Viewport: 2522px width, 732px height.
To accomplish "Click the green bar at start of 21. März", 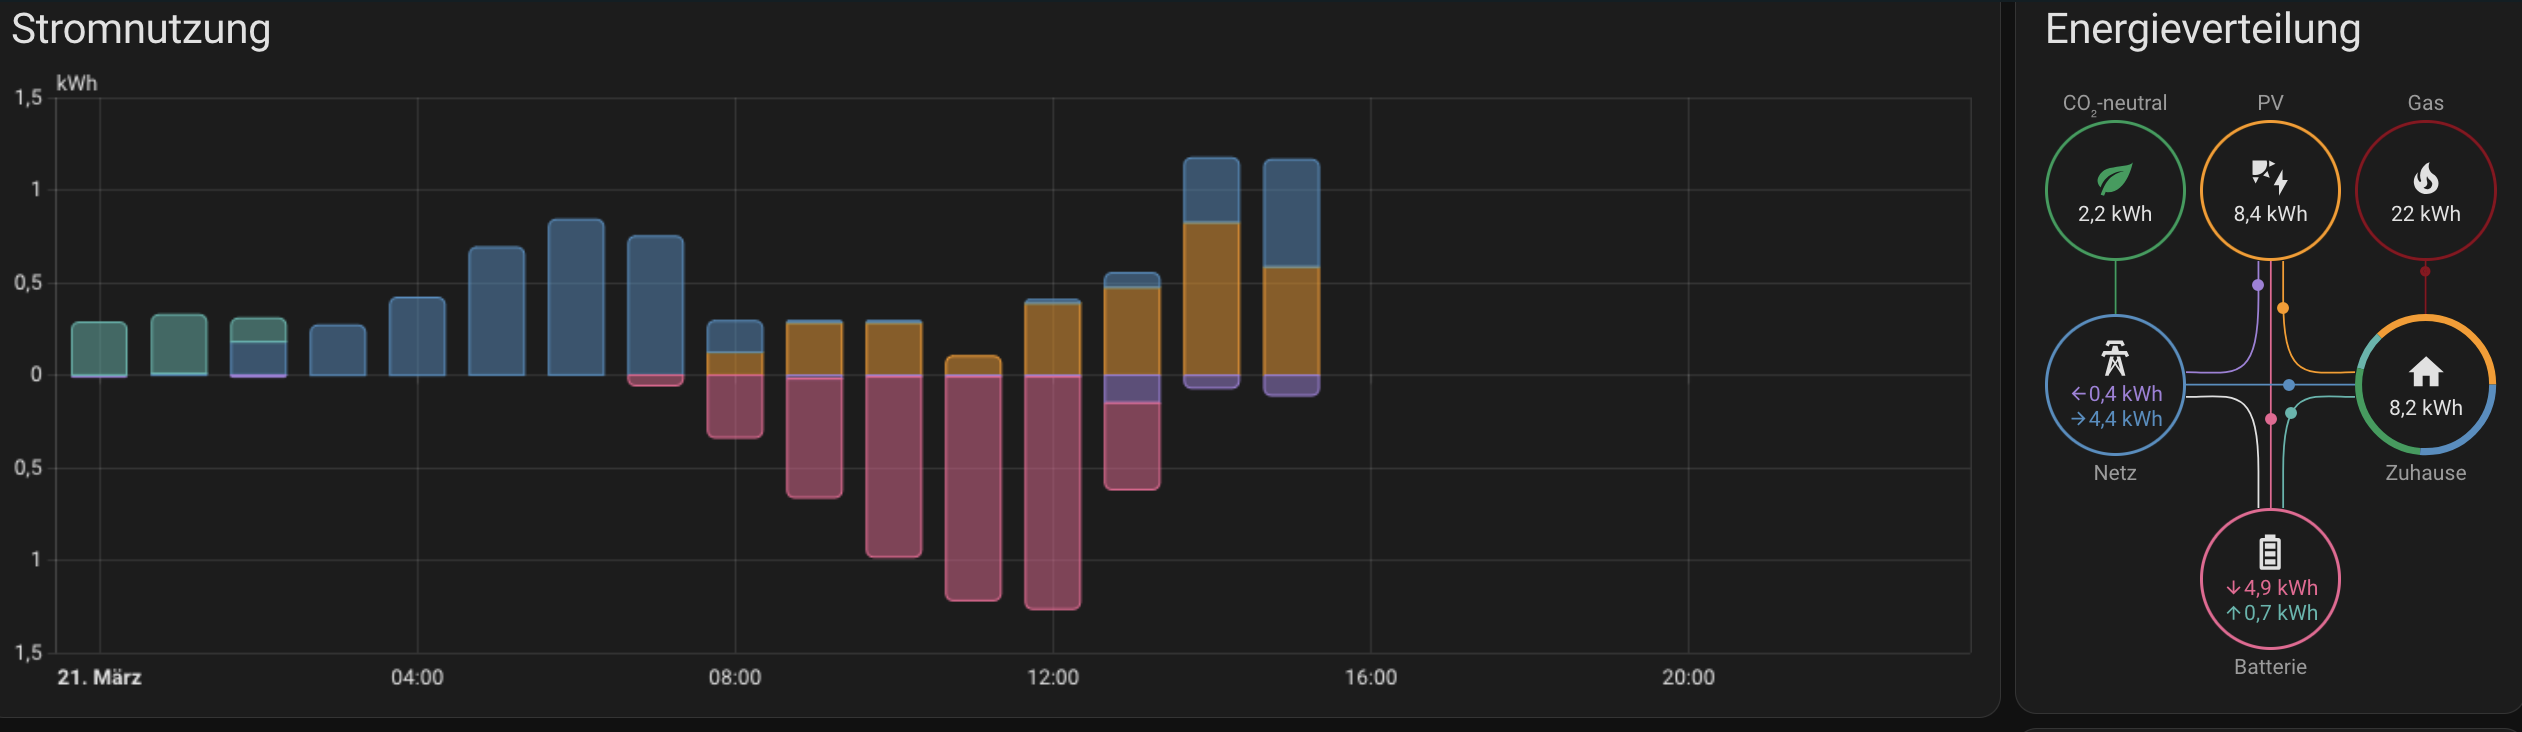I will 99,349.
